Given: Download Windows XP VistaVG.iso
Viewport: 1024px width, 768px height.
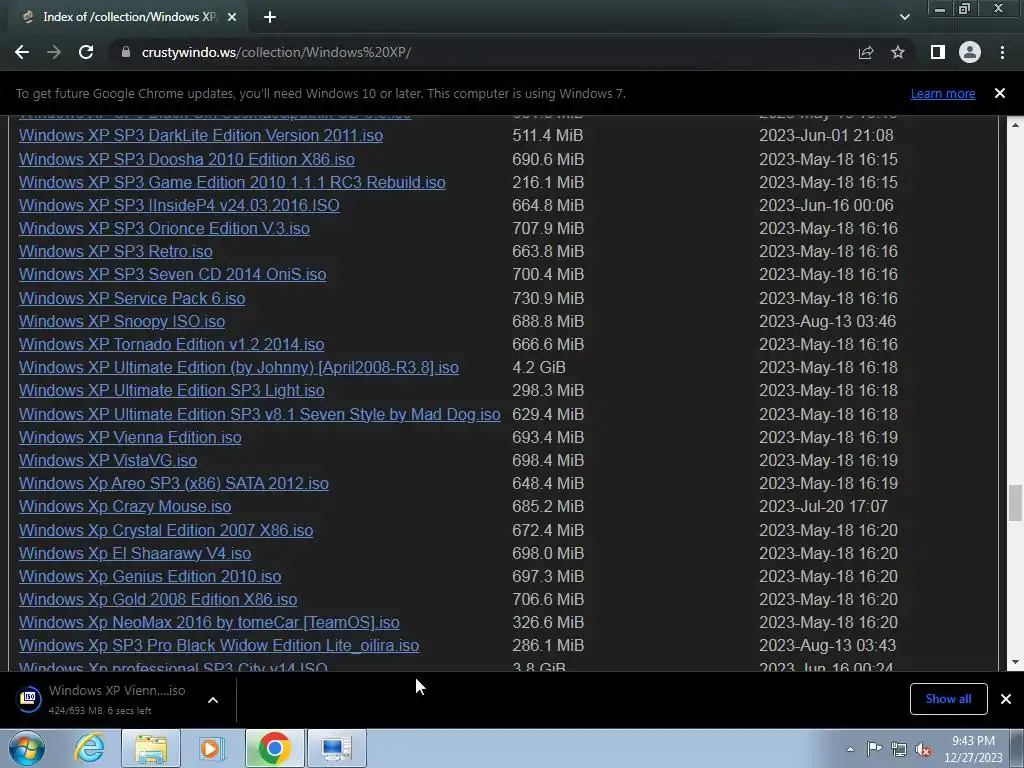Looking at the screenshot, I should point(108,460).
